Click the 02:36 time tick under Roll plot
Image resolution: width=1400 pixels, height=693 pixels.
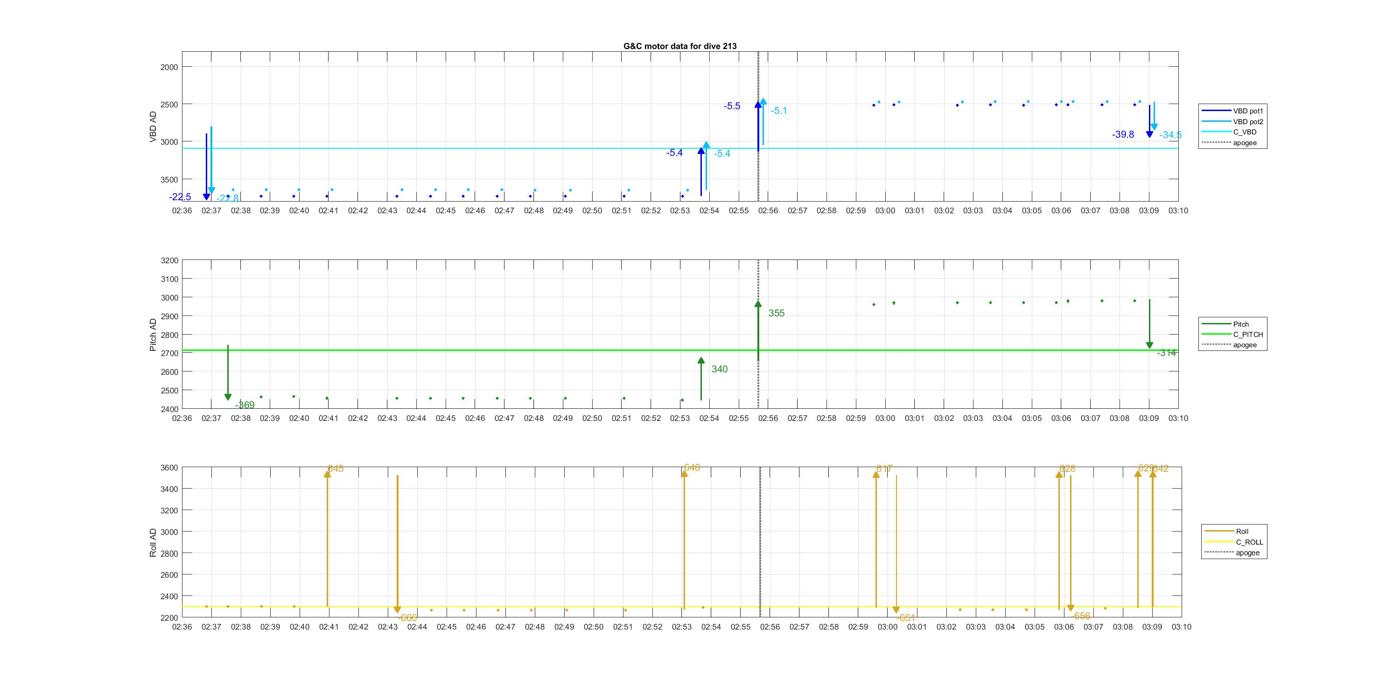[x=182, y=627]
